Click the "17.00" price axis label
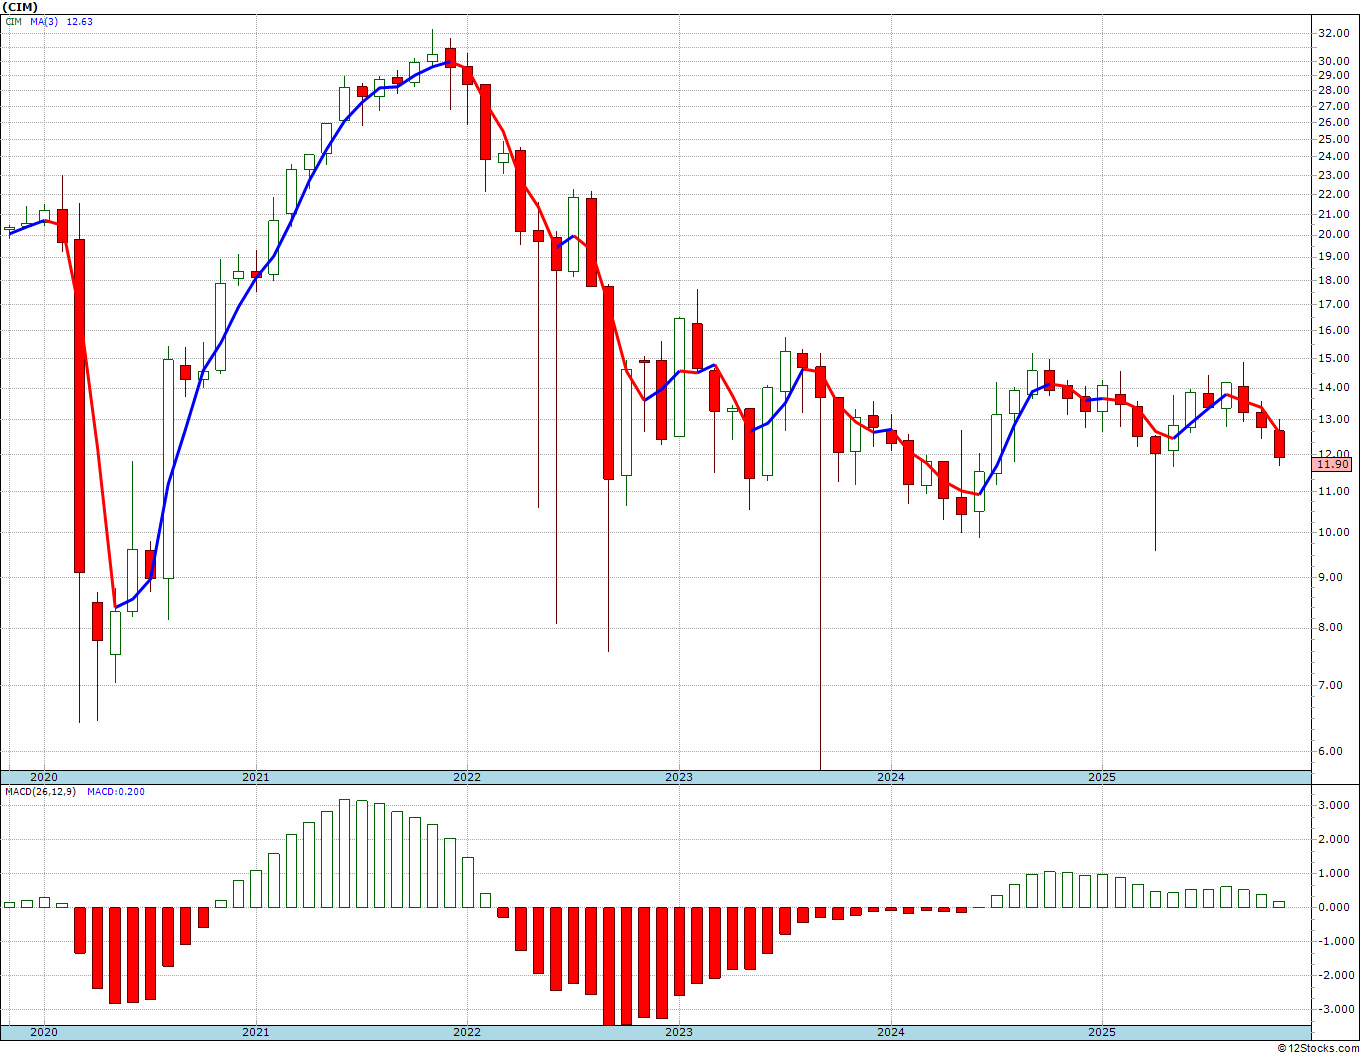The height and width of the screenshot is (1056, 1360). [x=1333, y=304]
